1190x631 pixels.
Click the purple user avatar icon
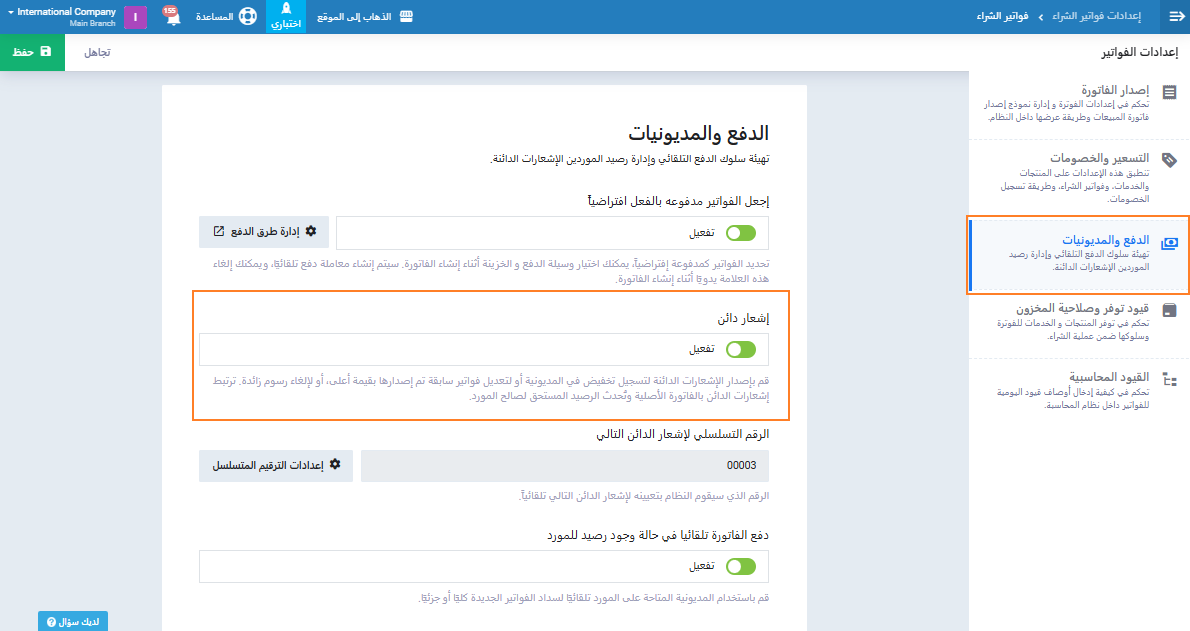(x=136, y=17)
